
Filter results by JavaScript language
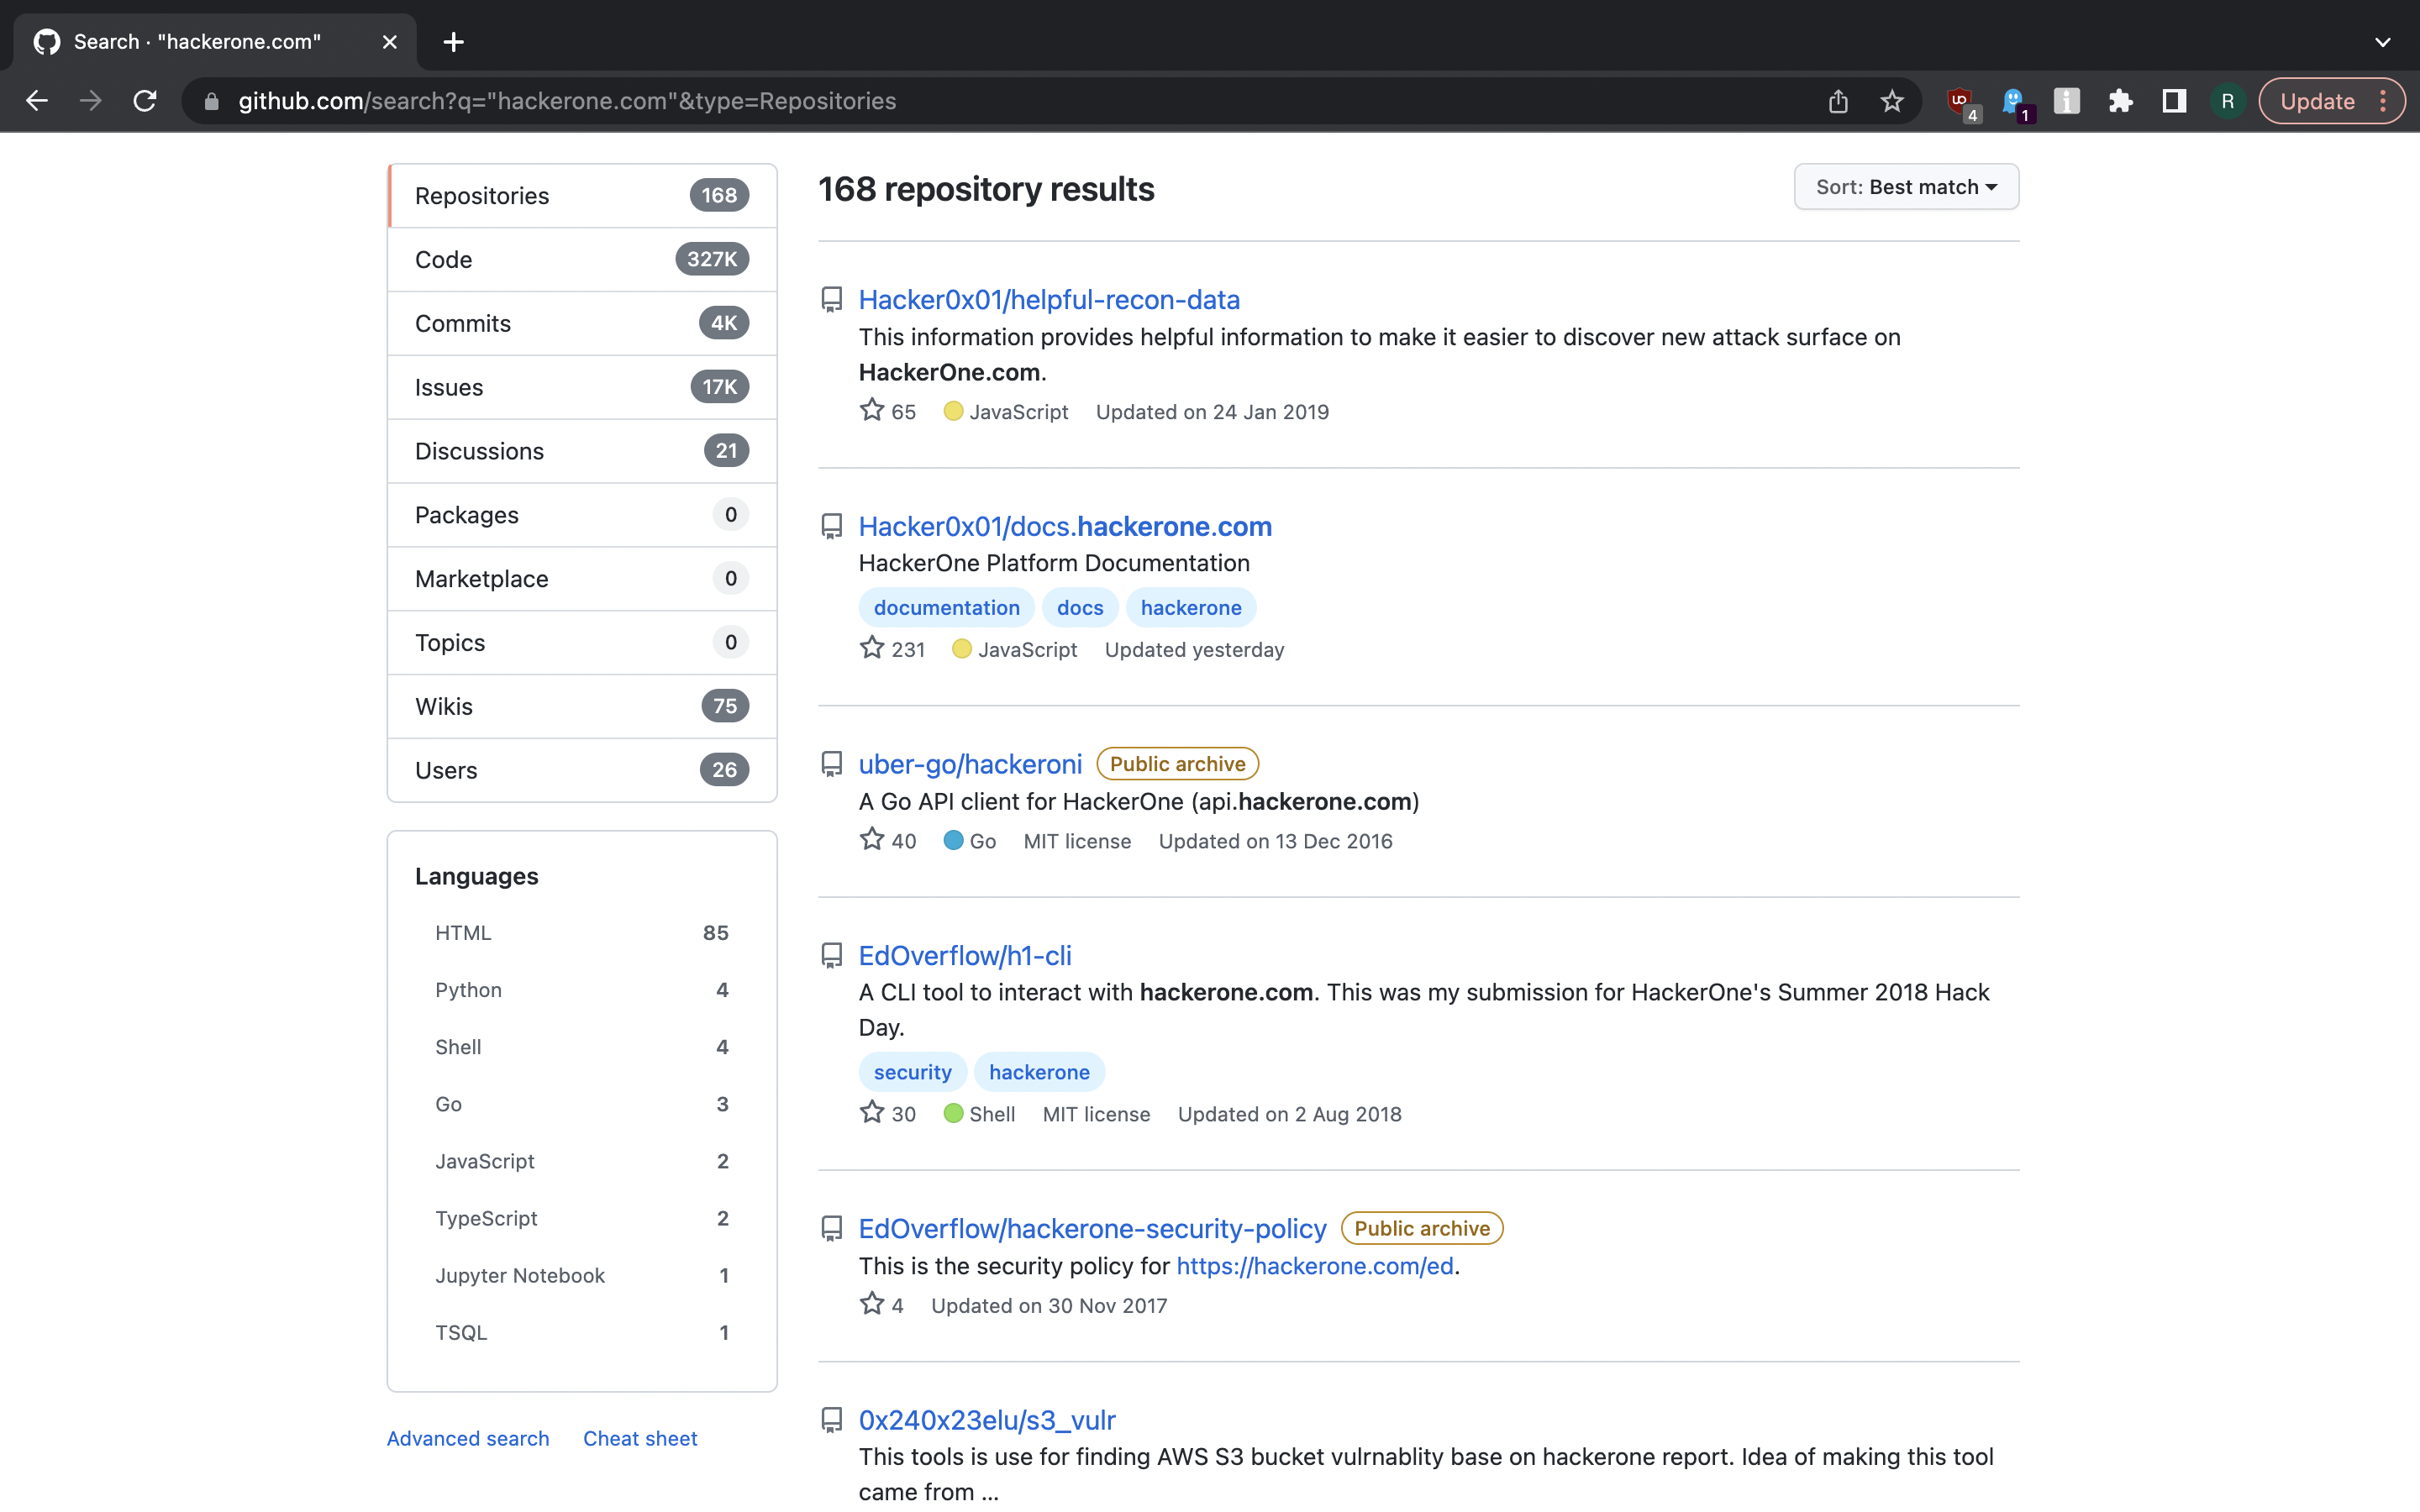[x=582, y=1161]
